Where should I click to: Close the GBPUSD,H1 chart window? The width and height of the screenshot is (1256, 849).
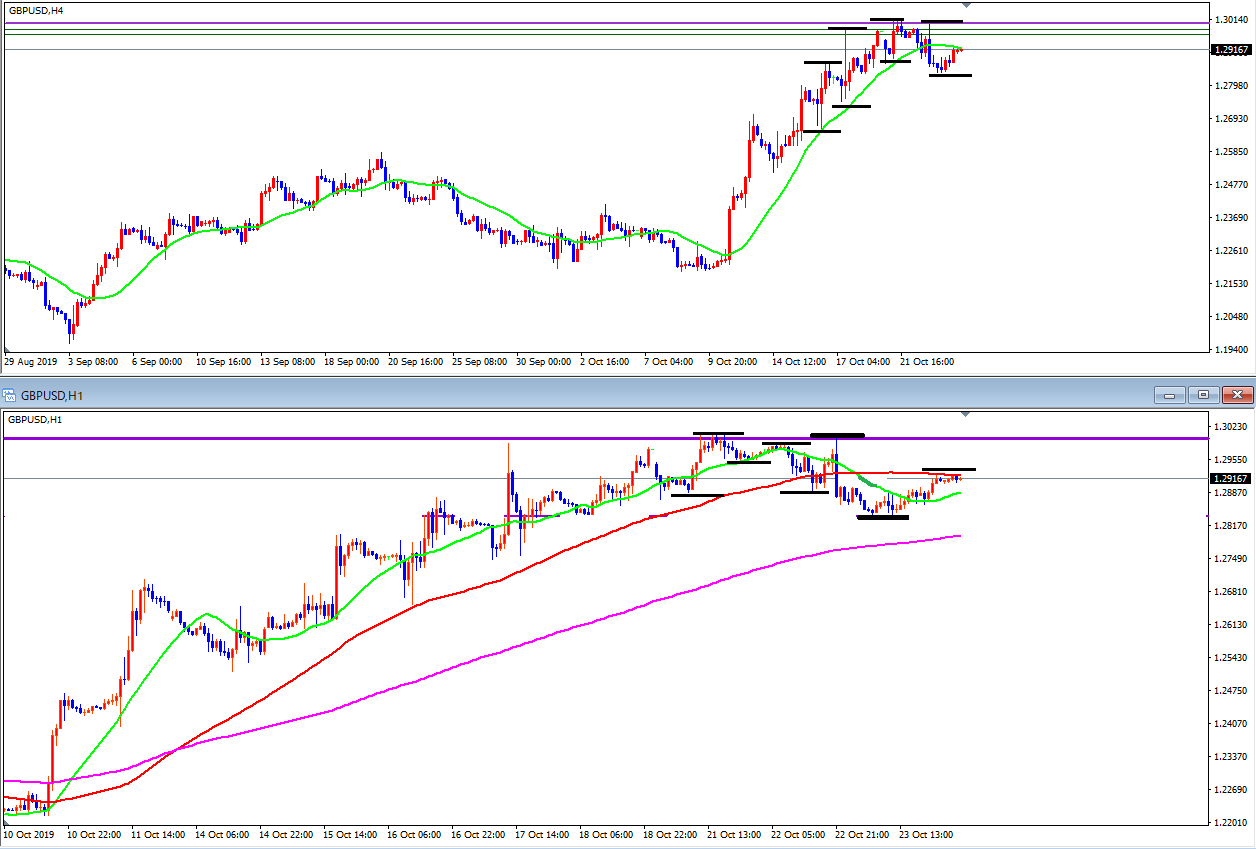(x=1237, y=395)
